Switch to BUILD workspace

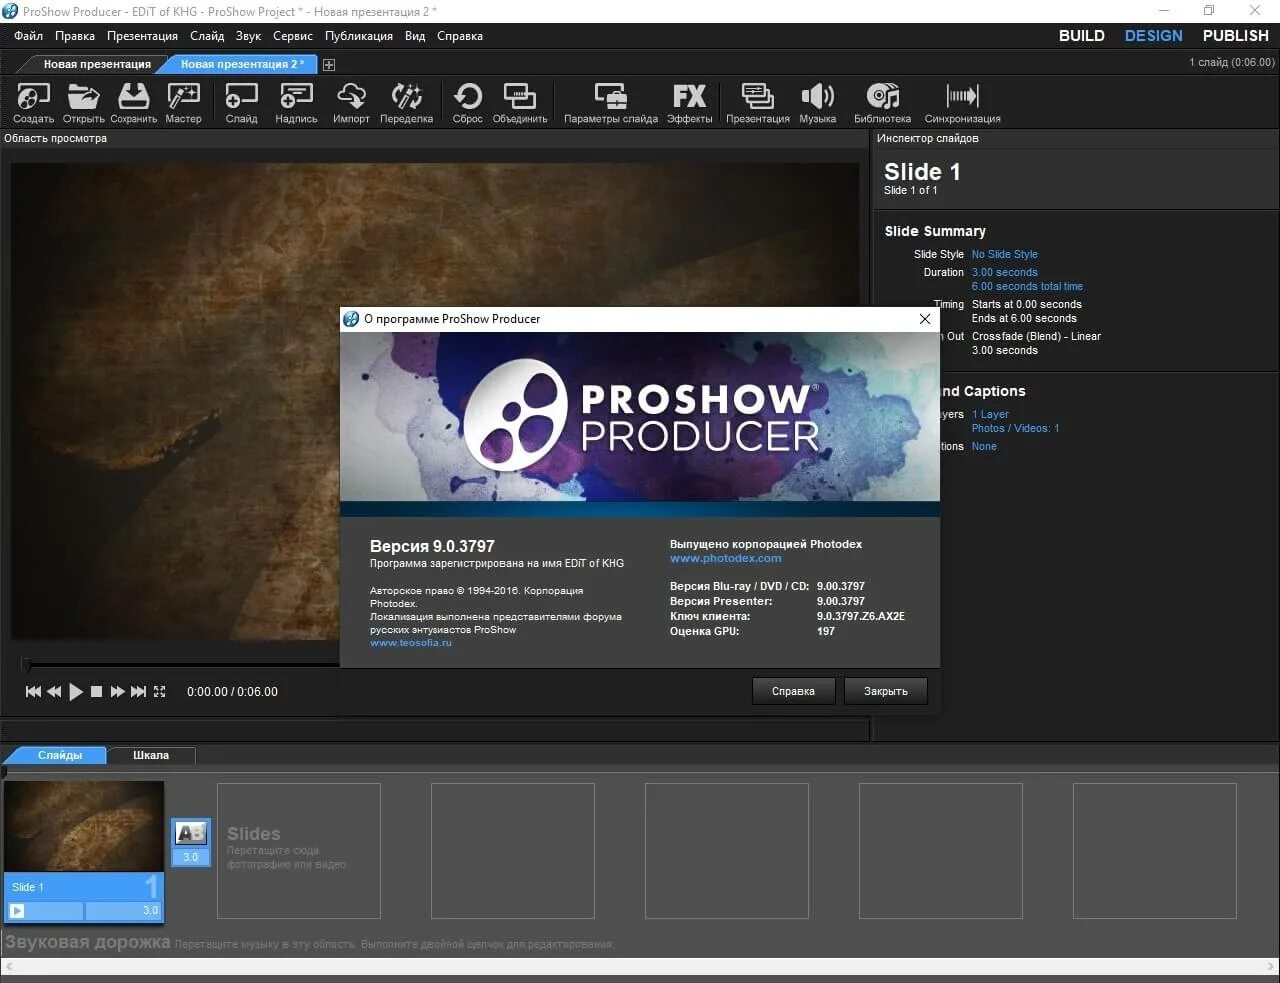click(1082, 36)
